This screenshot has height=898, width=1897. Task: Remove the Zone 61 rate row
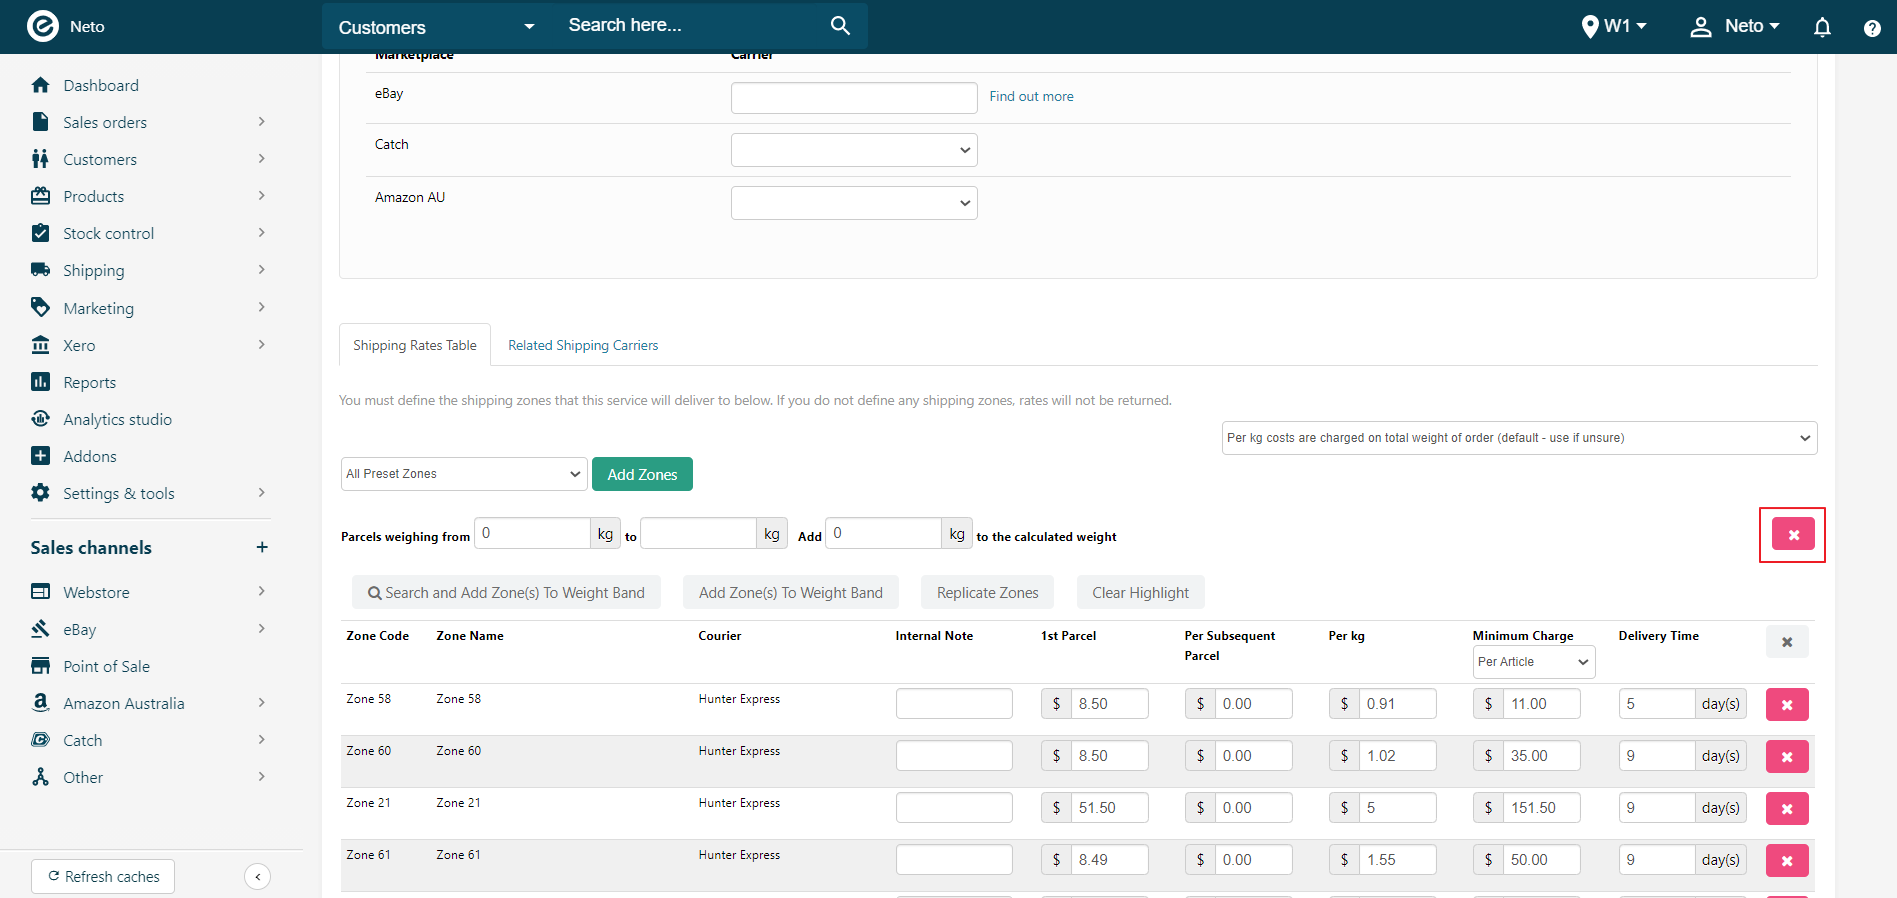tap(1787, 861)
